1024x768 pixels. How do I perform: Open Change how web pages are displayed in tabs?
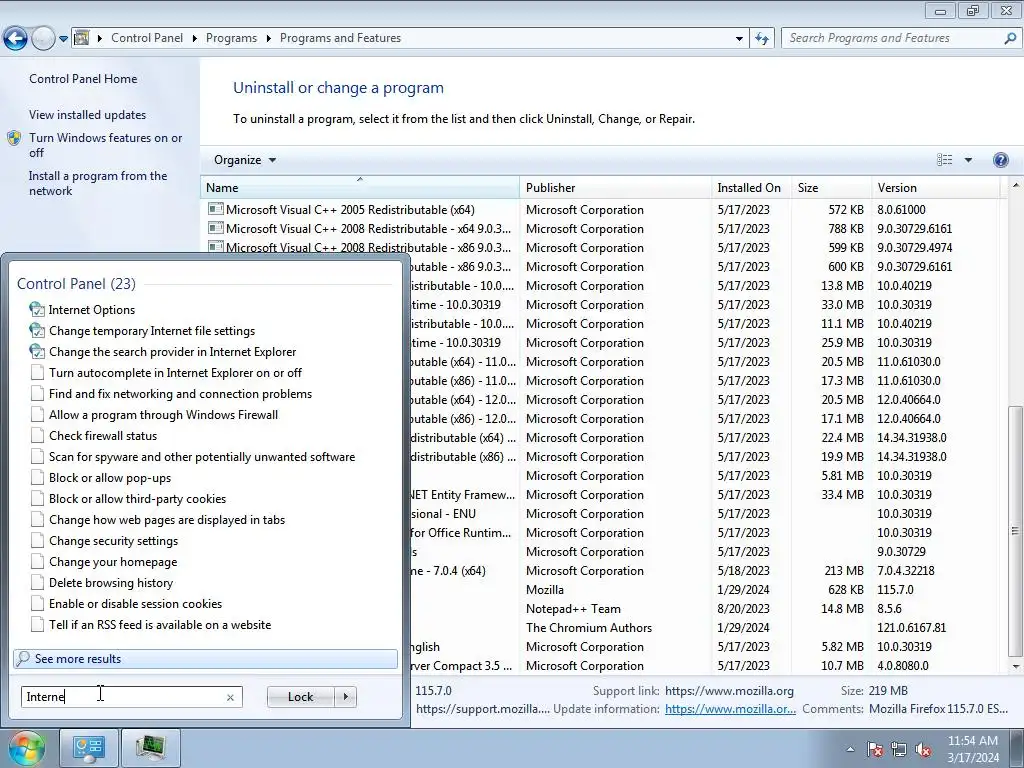(x=167, y=520)
